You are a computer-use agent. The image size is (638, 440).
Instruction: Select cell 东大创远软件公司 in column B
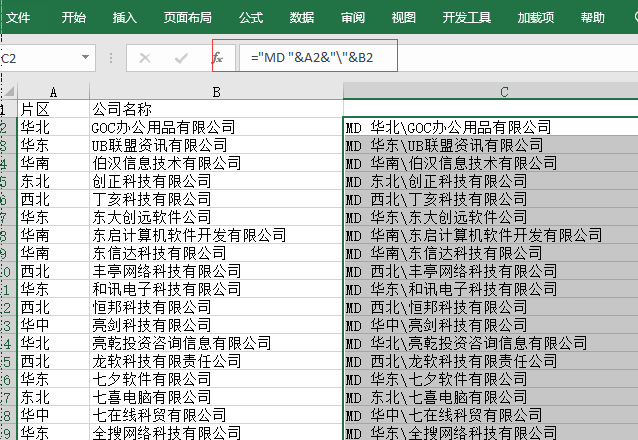point(216,217)
